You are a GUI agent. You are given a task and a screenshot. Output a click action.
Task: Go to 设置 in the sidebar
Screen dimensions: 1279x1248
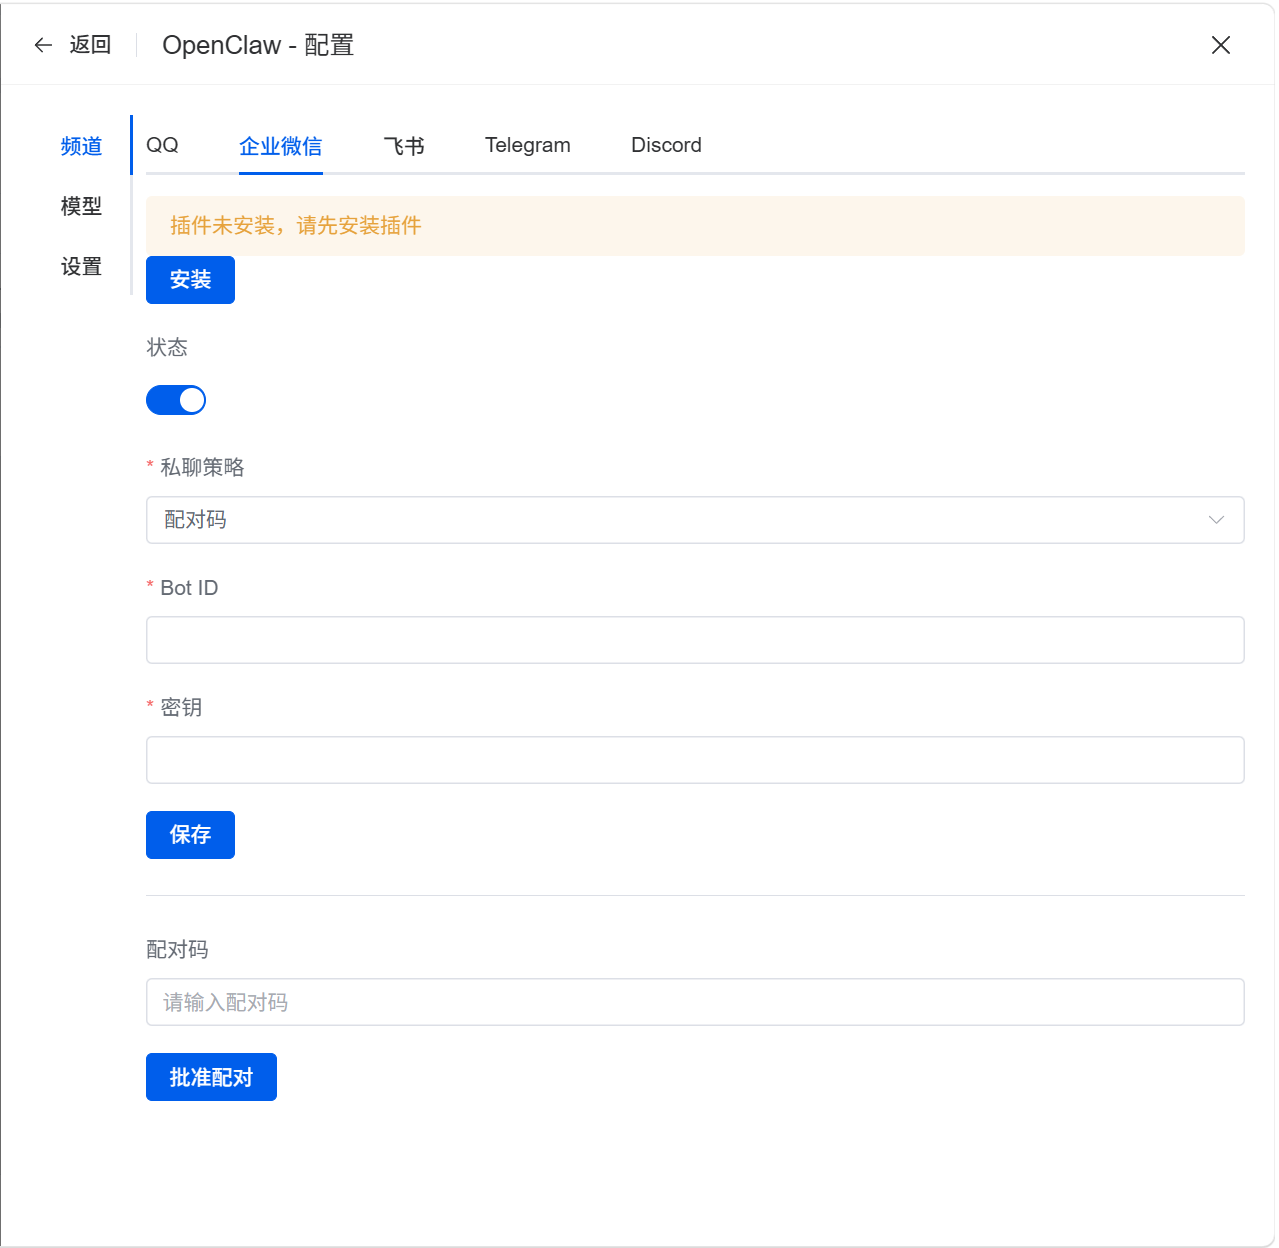[81, 267]
